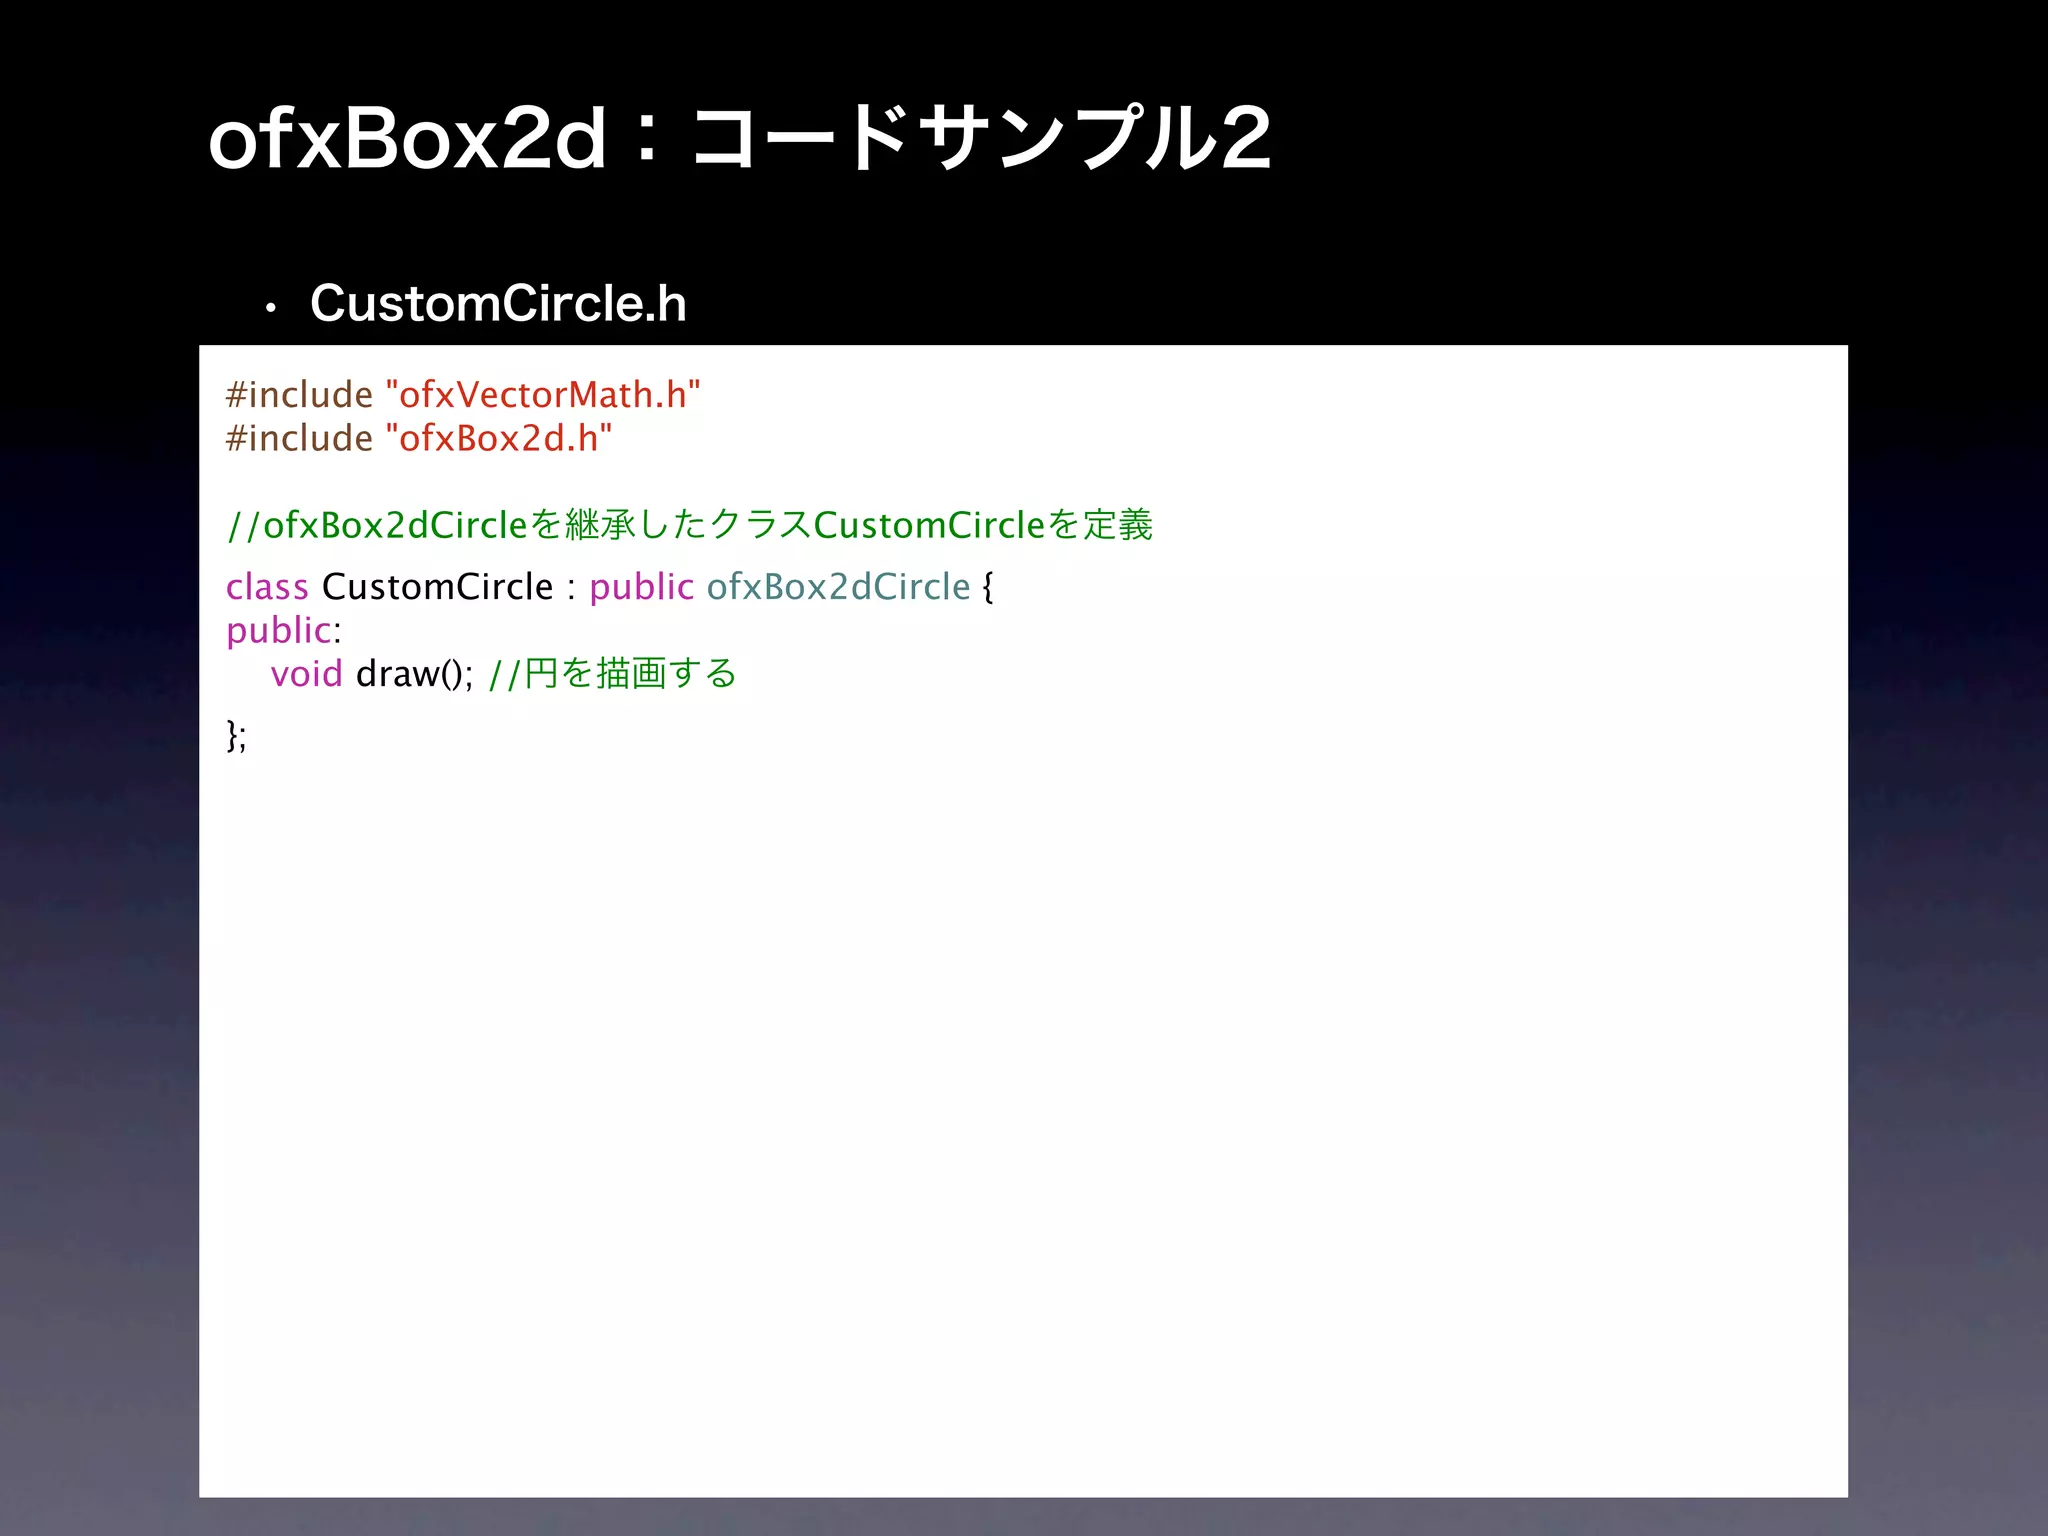The image size is (2048, 1536).
Task: Click the green comment starting '//ofxBox2dCircleを継承した'
Action: [x=690, y=525]
